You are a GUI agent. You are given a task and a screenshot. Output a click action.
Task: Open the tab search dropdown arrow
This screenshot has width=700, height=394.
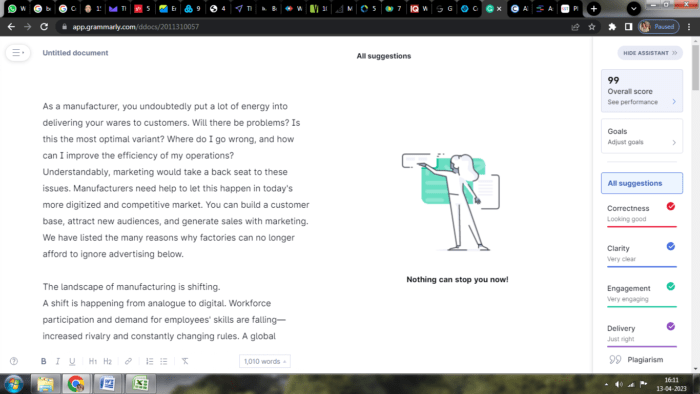coord(633,8)
